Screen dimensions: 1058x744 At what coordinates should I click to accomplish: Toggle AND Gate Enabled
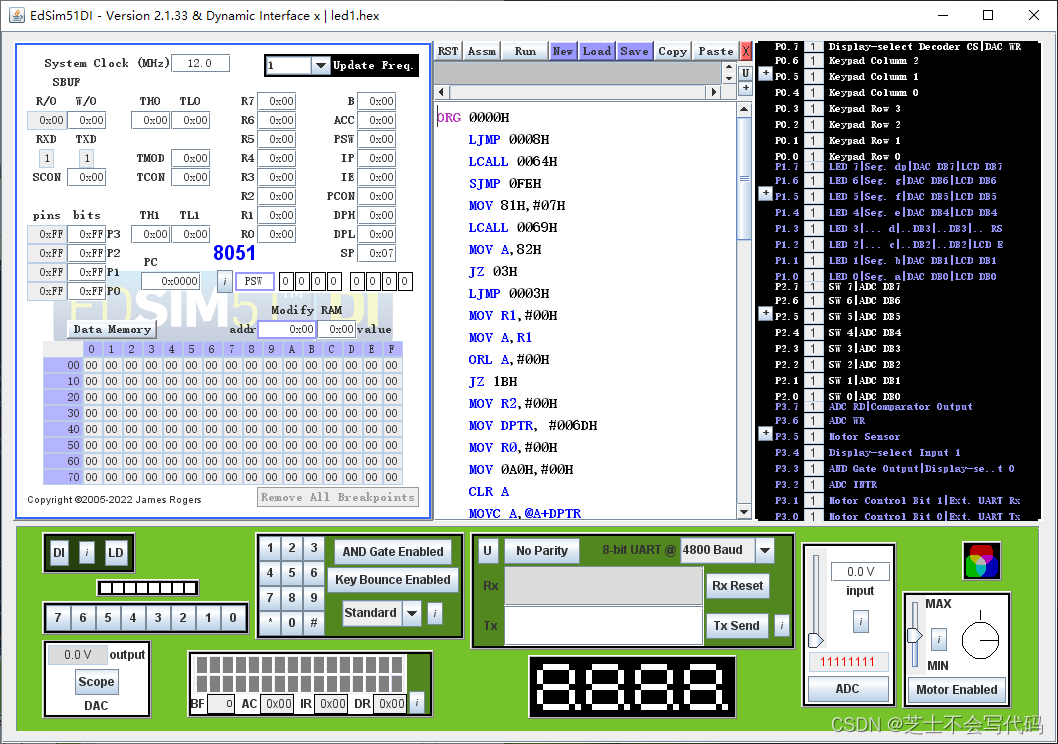point(393,551)
